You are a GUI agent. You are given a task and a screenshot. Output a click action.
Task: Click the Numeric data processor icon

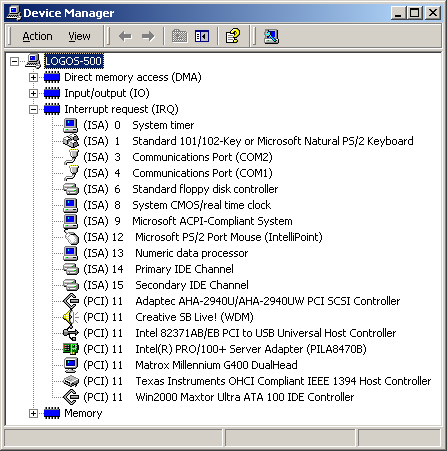click(71, 253)
